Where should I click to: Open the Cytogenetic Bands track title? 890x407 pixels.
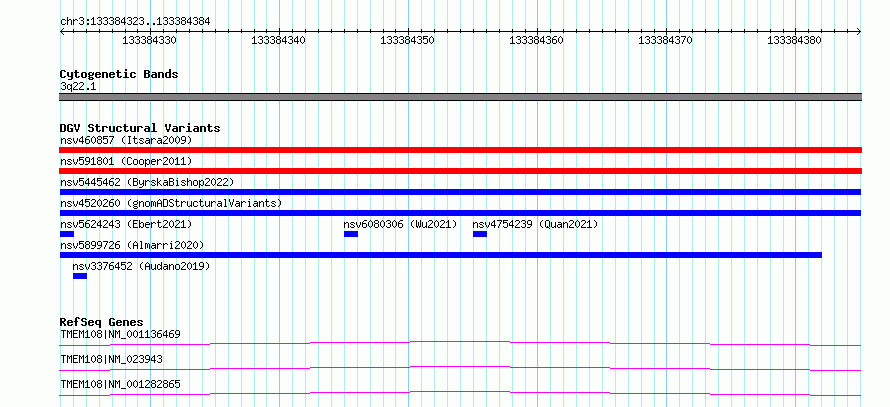(119, 74)
